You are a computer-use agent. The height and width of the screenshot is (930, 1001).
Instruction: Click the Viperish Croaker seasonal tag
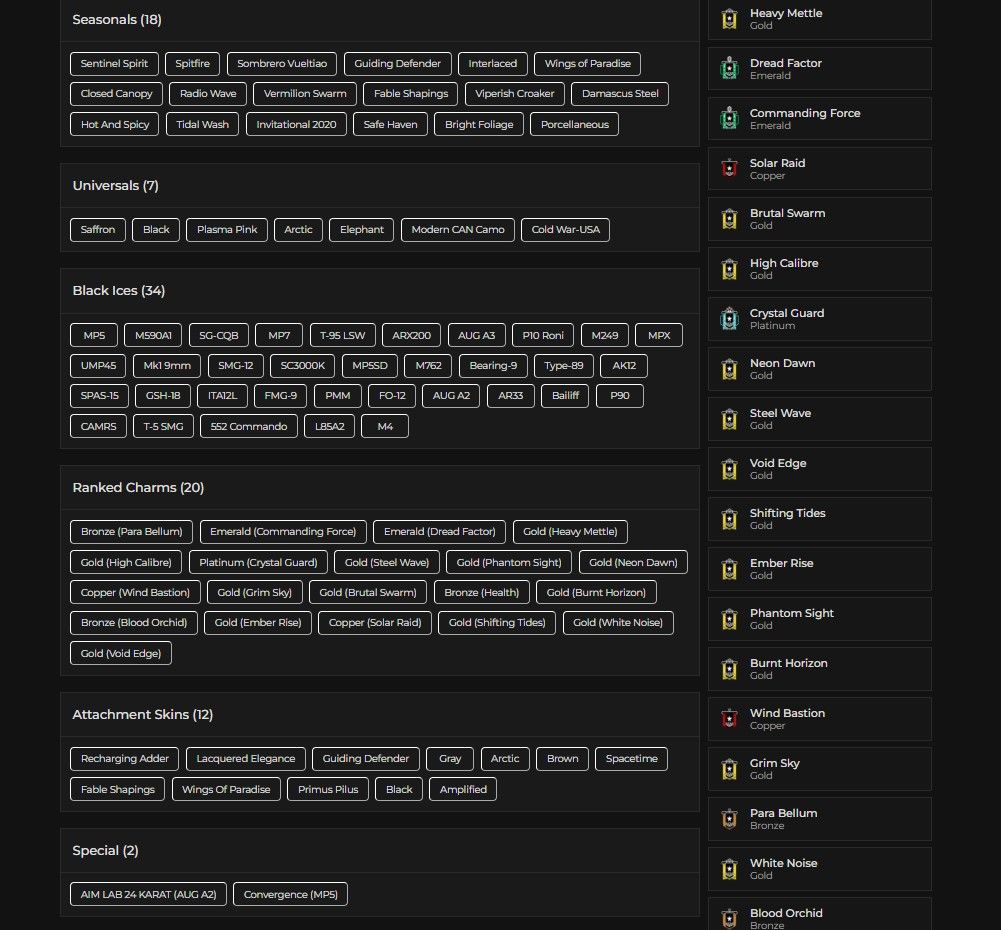coord(515,93)
